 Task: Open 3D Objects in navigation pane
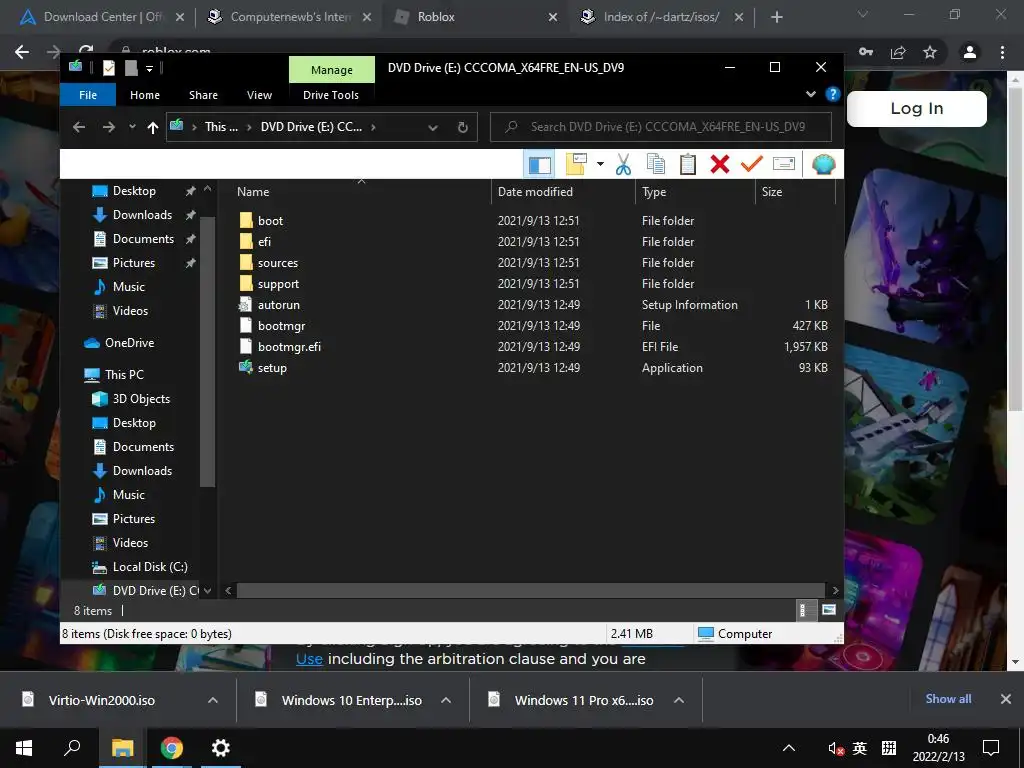pyautogui.click(x=140, y=399)
